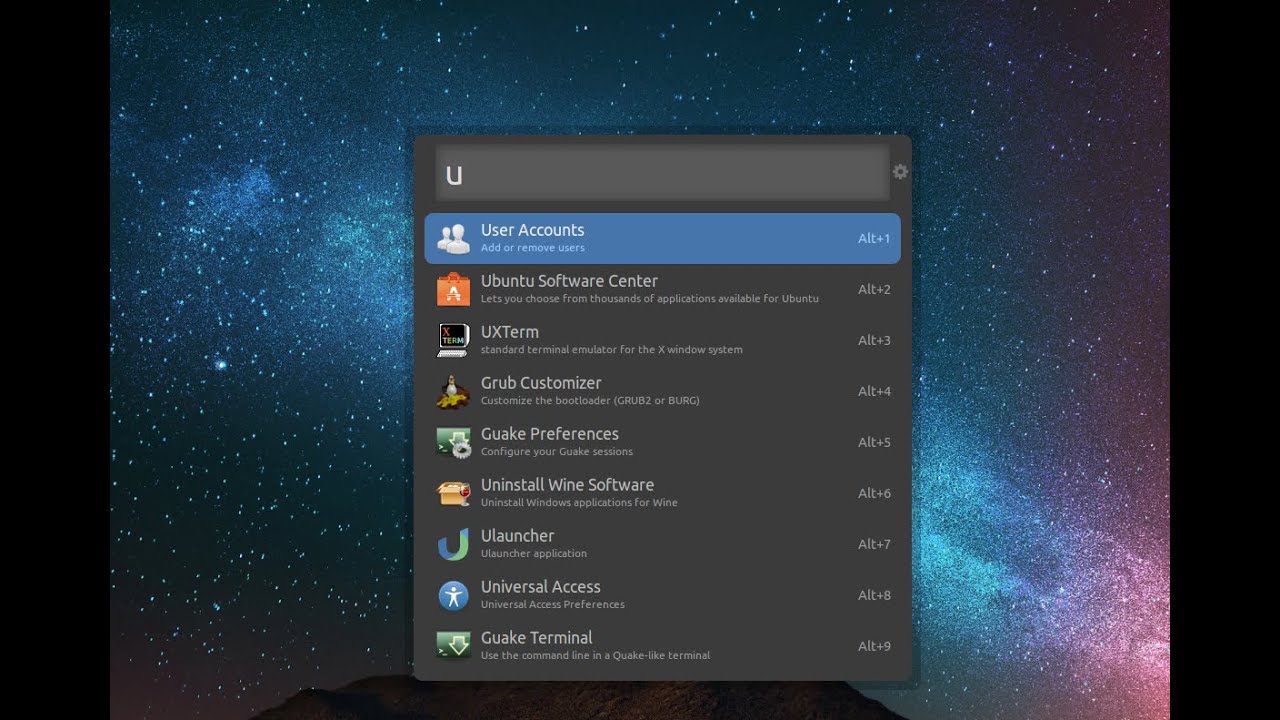
Task: Click 'Uninstall Windows applications for Wine' text
Action: 579,503
